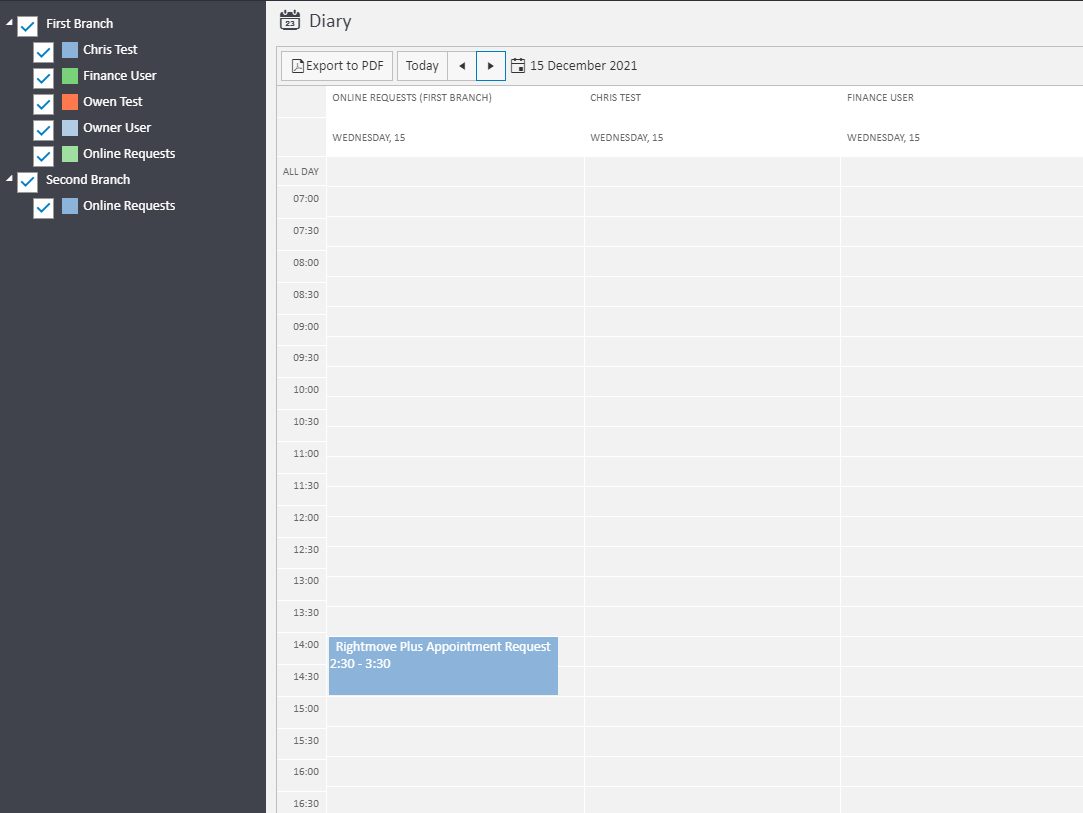Open the Rightmove Plus Appointment Request
Image resolution: width=1083 pixels, height=813 pixels.
(x=443, y=666)
